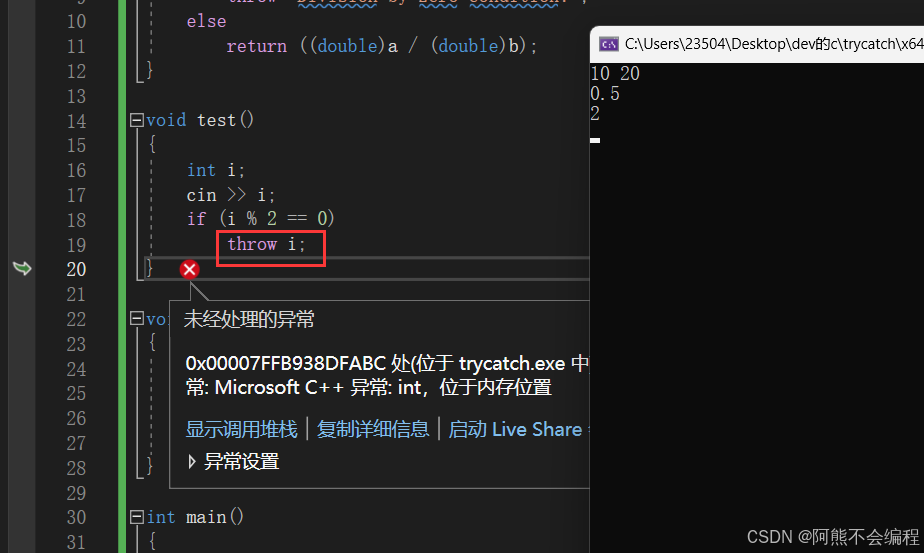Click the console window path title text

(x=774, y=44)
